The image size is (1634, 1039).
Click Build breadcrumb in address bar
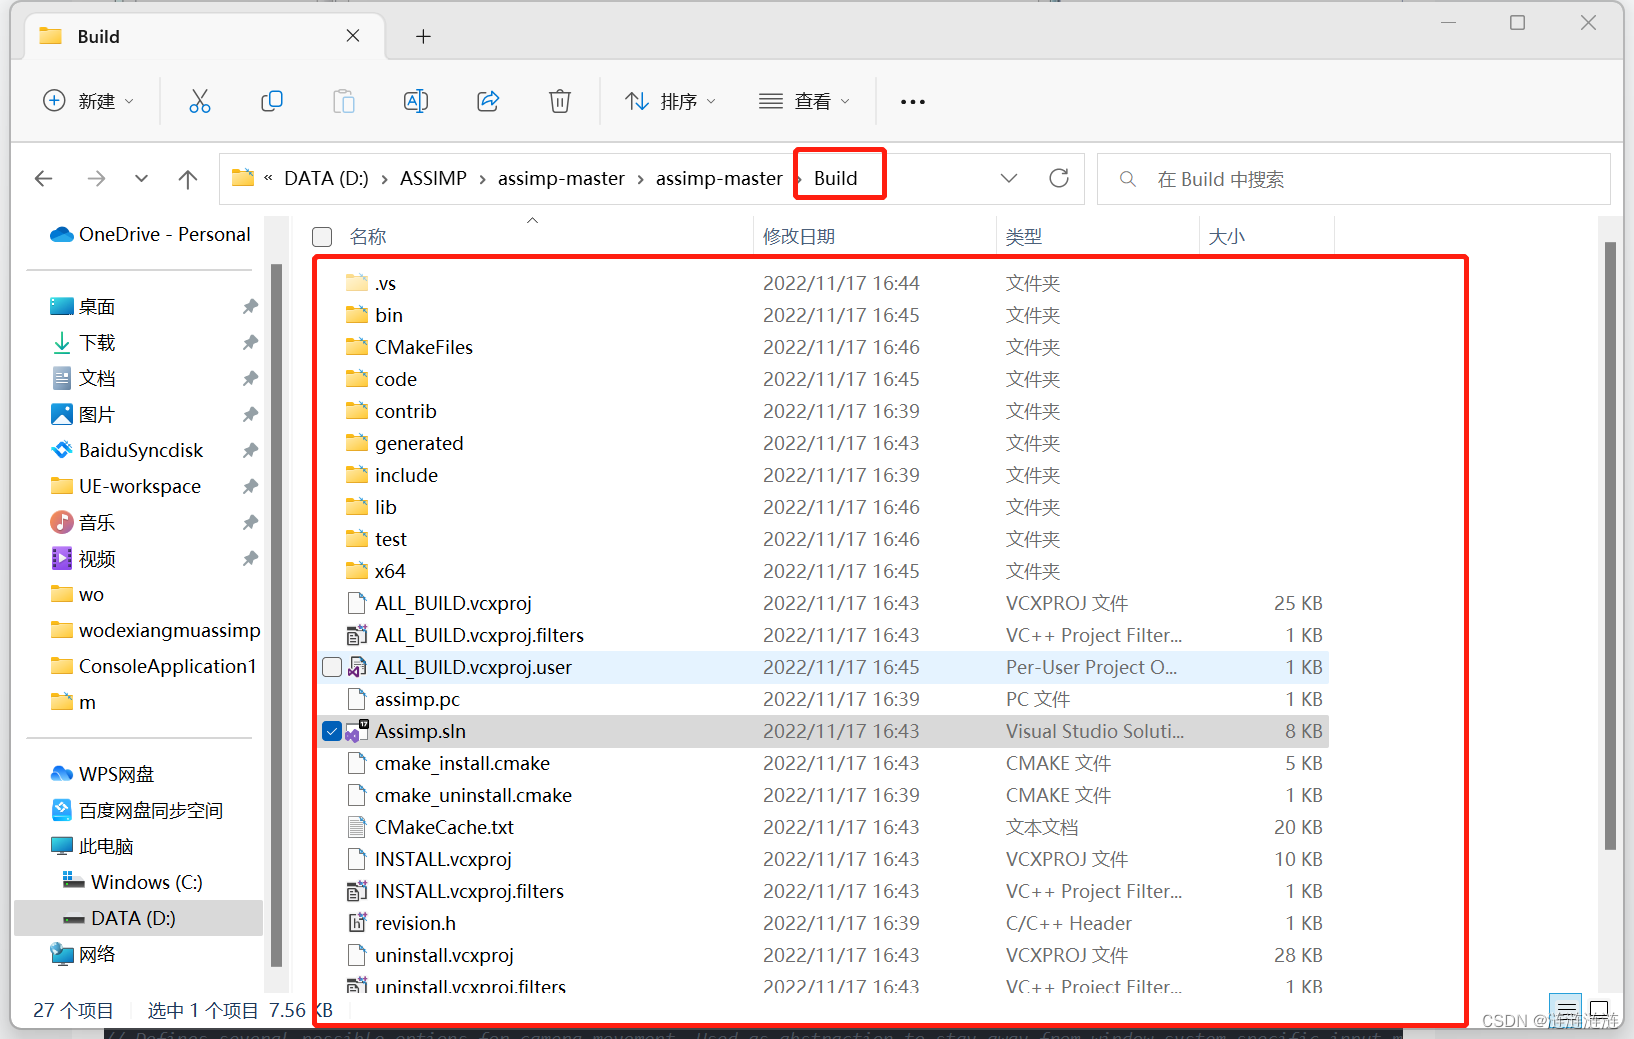point(835,178)
